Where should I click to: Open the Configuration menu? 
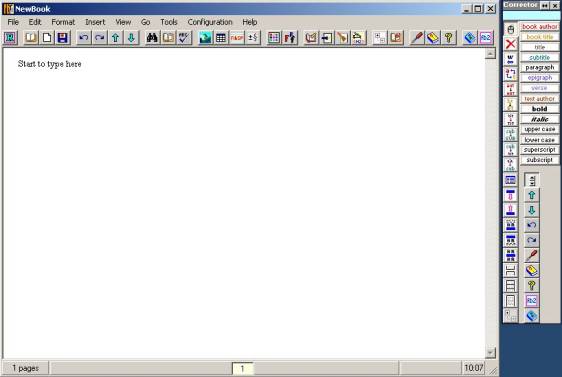(x=210, y=22)
